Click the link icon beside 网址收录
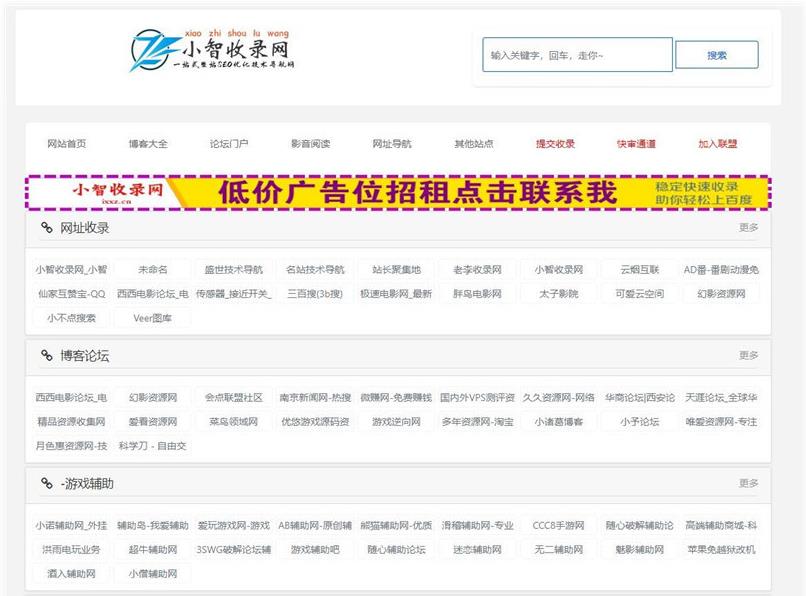This screenshot has width=806, height=596. point(46,228)
